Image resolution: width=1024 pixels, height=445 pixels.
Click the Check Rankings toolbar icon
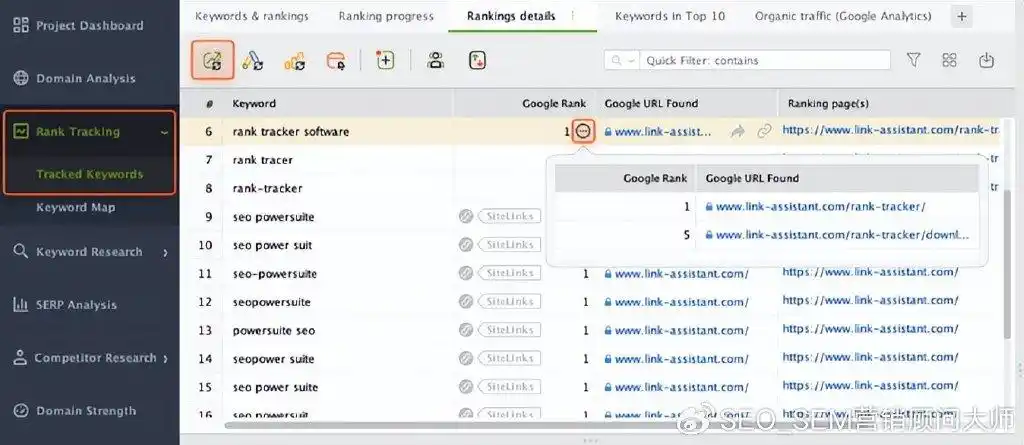(212, 61)
